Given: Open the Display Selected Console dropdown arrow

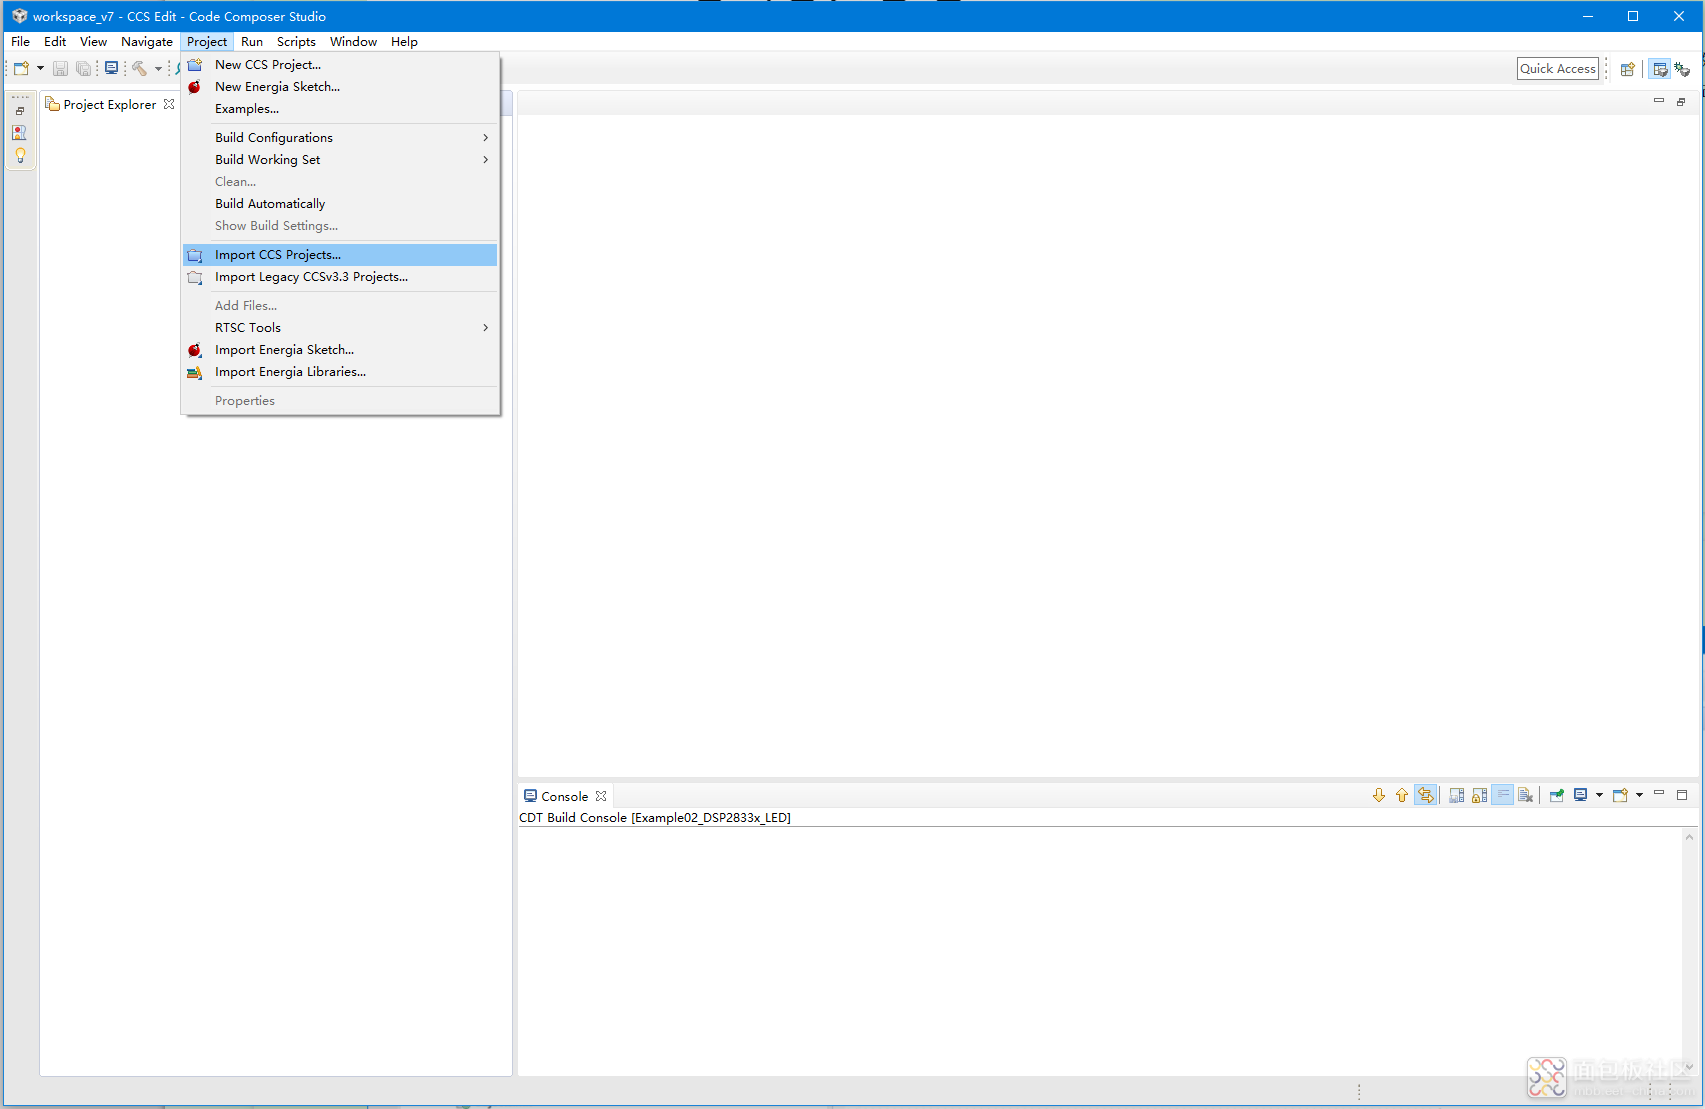Looking at the screenshot, I should point(1599,796).
